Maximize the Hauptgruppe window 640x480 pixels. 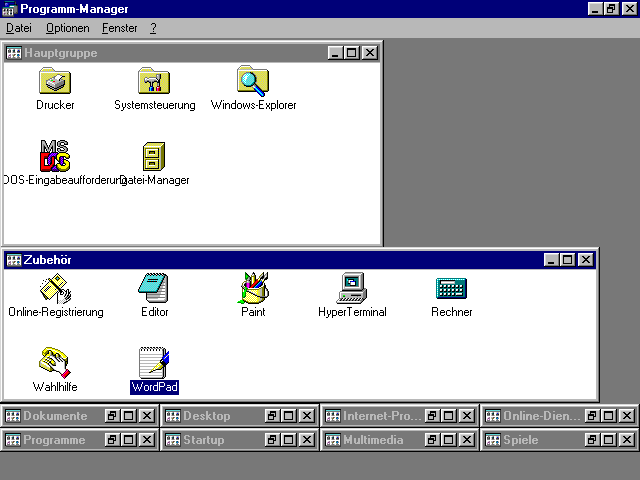click(x=351, y=53)
